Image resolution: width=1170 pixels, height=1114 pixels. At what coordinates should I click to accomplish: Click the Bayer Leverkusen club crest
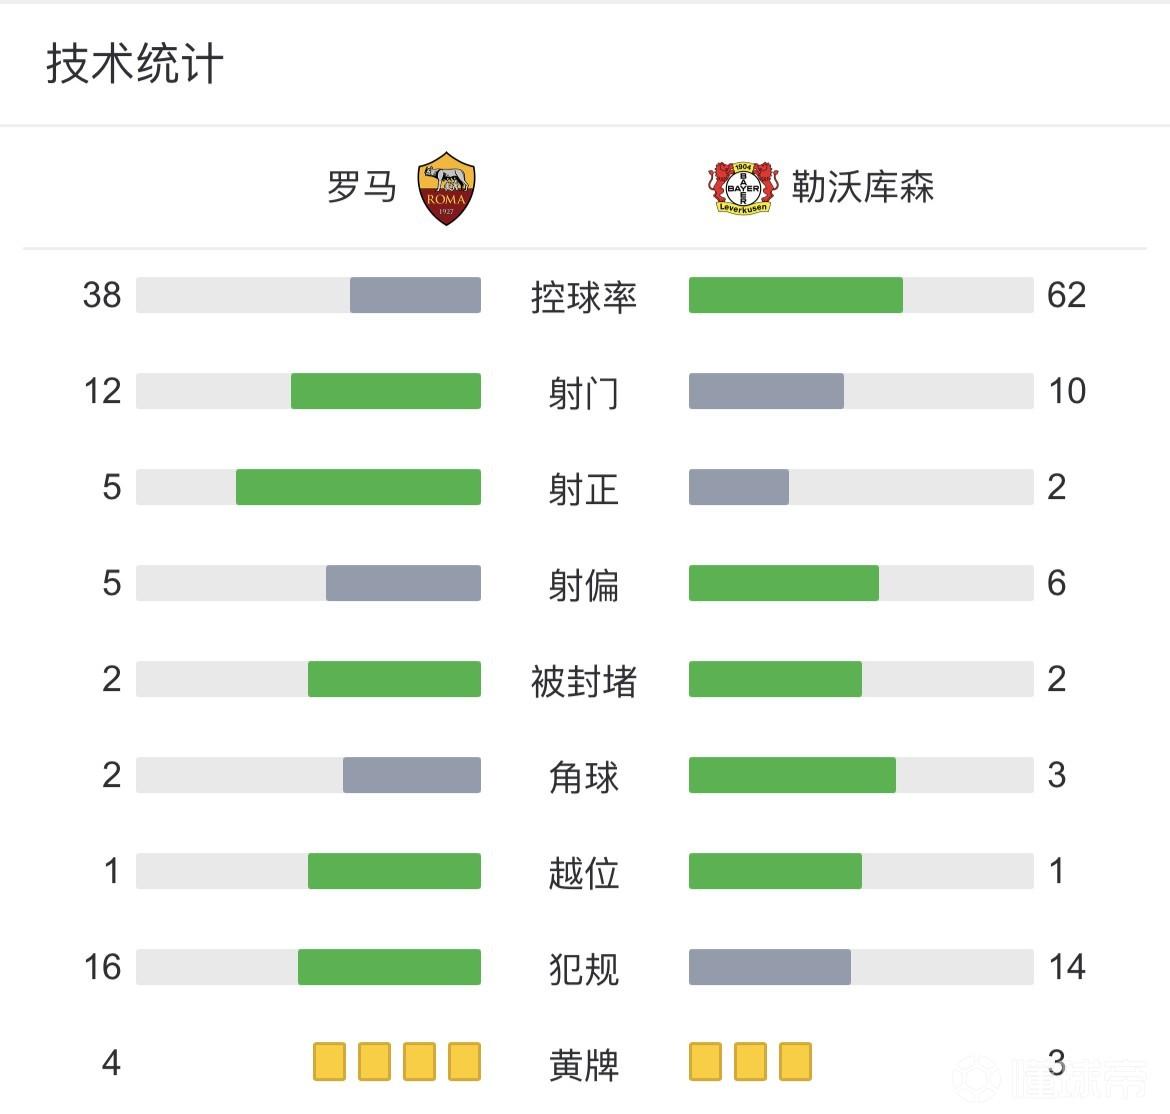coord(743,187)
